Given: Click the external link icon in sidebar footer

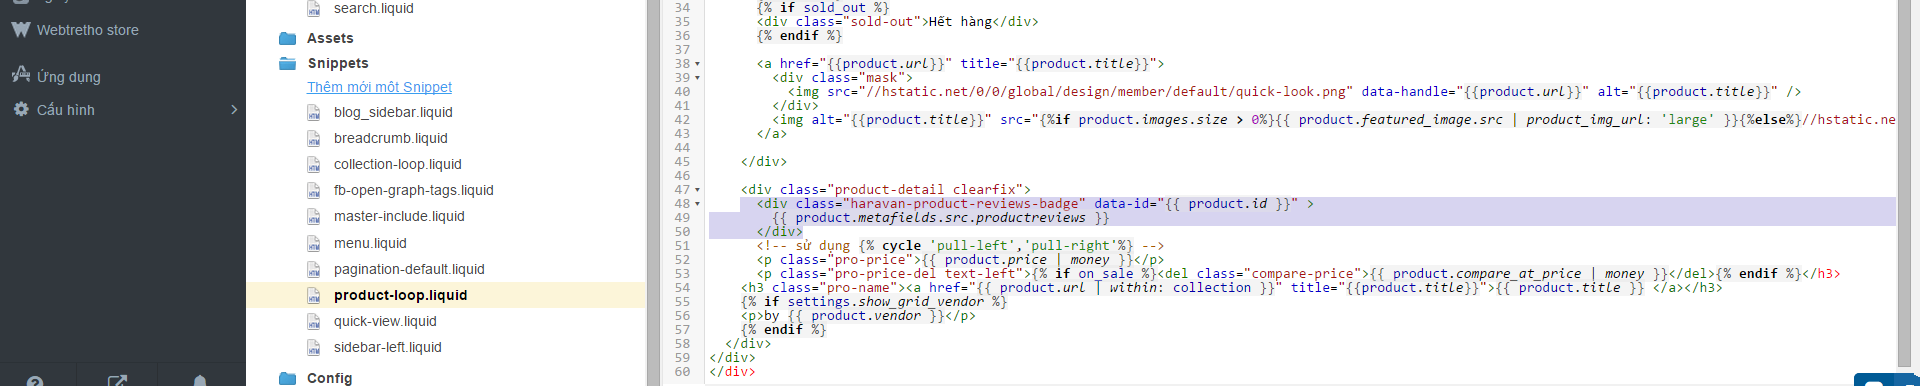Looking at the screenshot, I should pyautogui.click(x=117, y=381).
